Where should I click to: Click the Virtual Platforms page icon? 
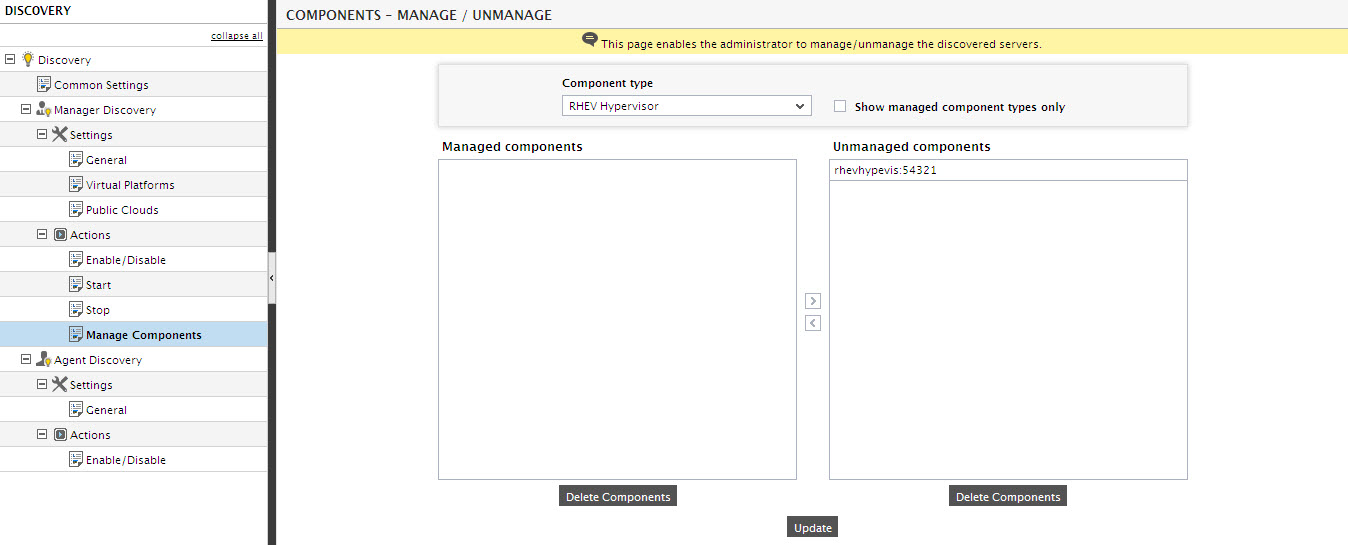coord(76,185)
